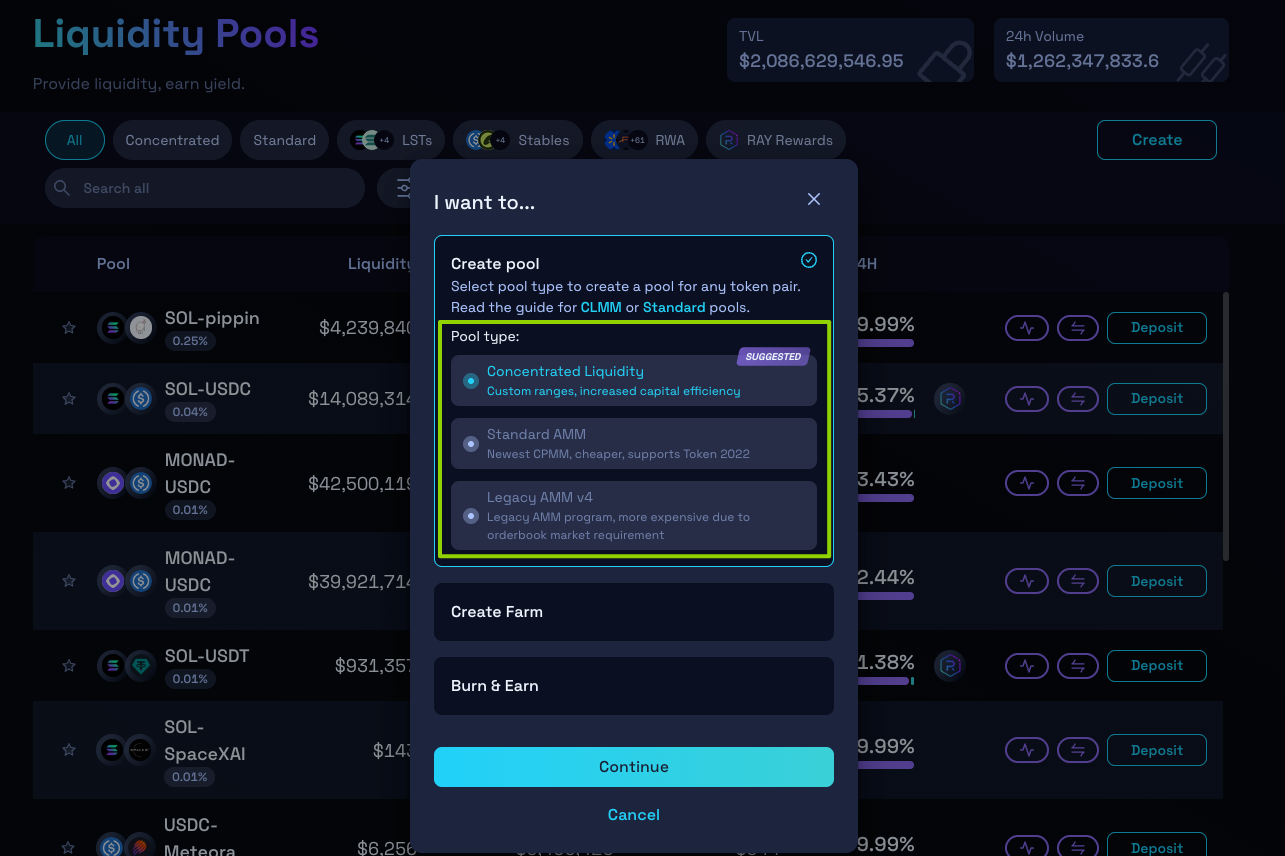Viewport: 1285px width, 856px height.
Task: Expand the Create Farm option
Action: [x=633, y=612]
